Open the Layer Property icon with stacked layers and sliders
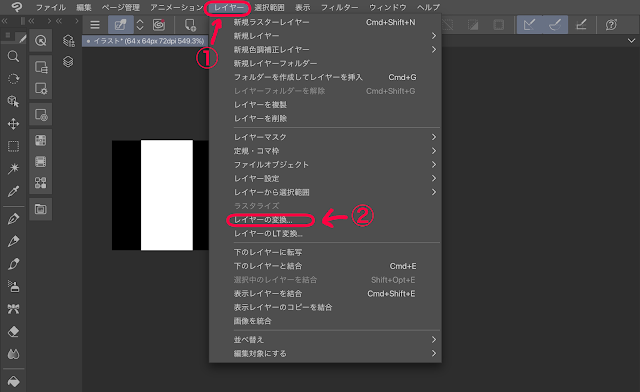Image resolution: width=640 pixels, height=392 pixels. tap(68, 40)
